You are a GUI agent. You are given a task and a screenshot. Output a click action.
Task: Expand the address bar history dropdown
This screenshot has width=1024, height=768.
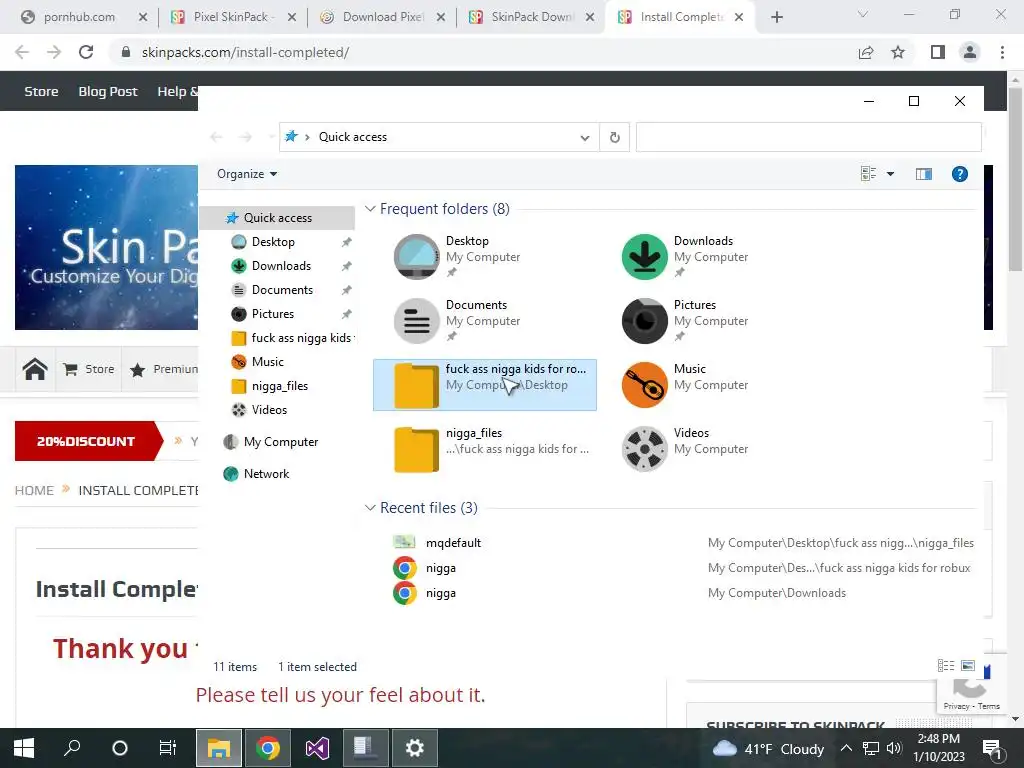click(584, 137)
